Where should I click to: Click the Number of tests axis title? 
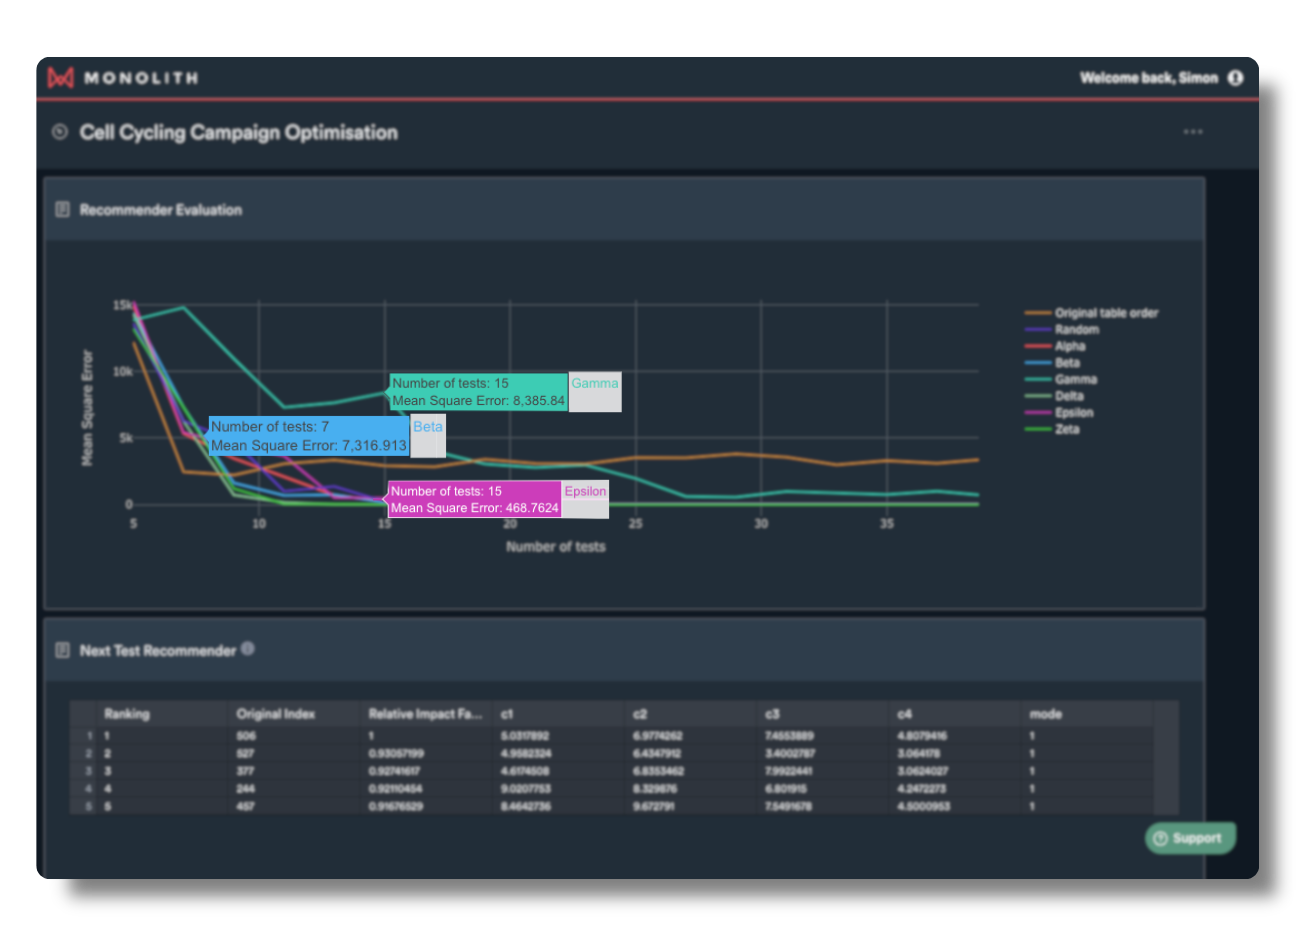point(555,547)
